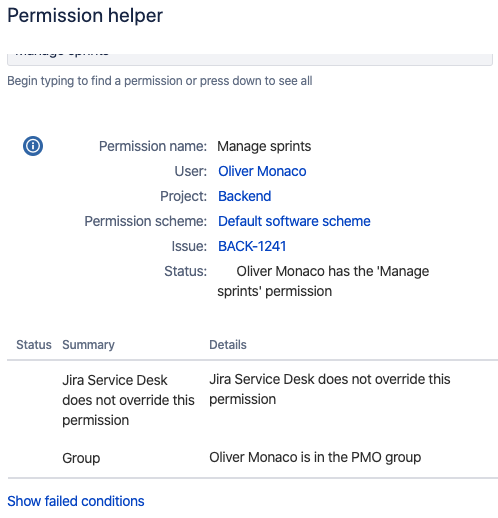498x518 pixels.
Task: Click the 'Oliver Monaco has the Manage sprints permission' status
Action: [323, 281]
